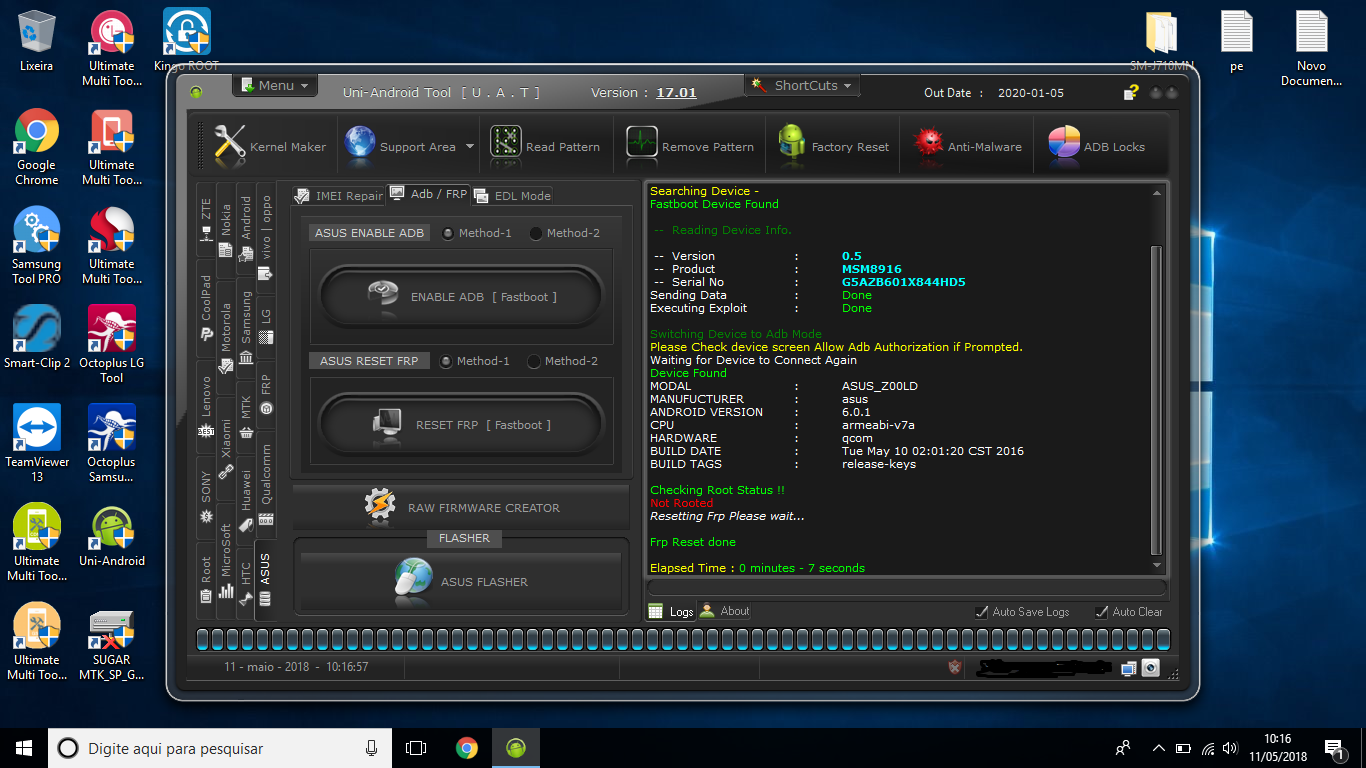This screenshot has height=768, width=1366.
Task: Open Smart-Clip 2 desktop shortcut
Action: [x=37, y=337]
